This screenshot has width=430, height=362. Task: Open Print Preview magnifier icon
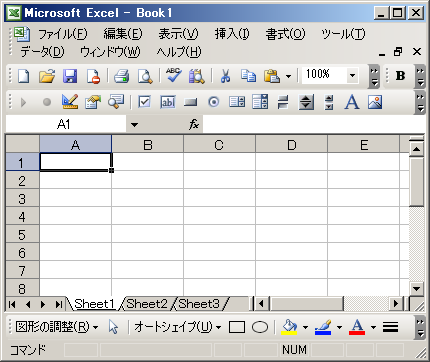(145, 76)
